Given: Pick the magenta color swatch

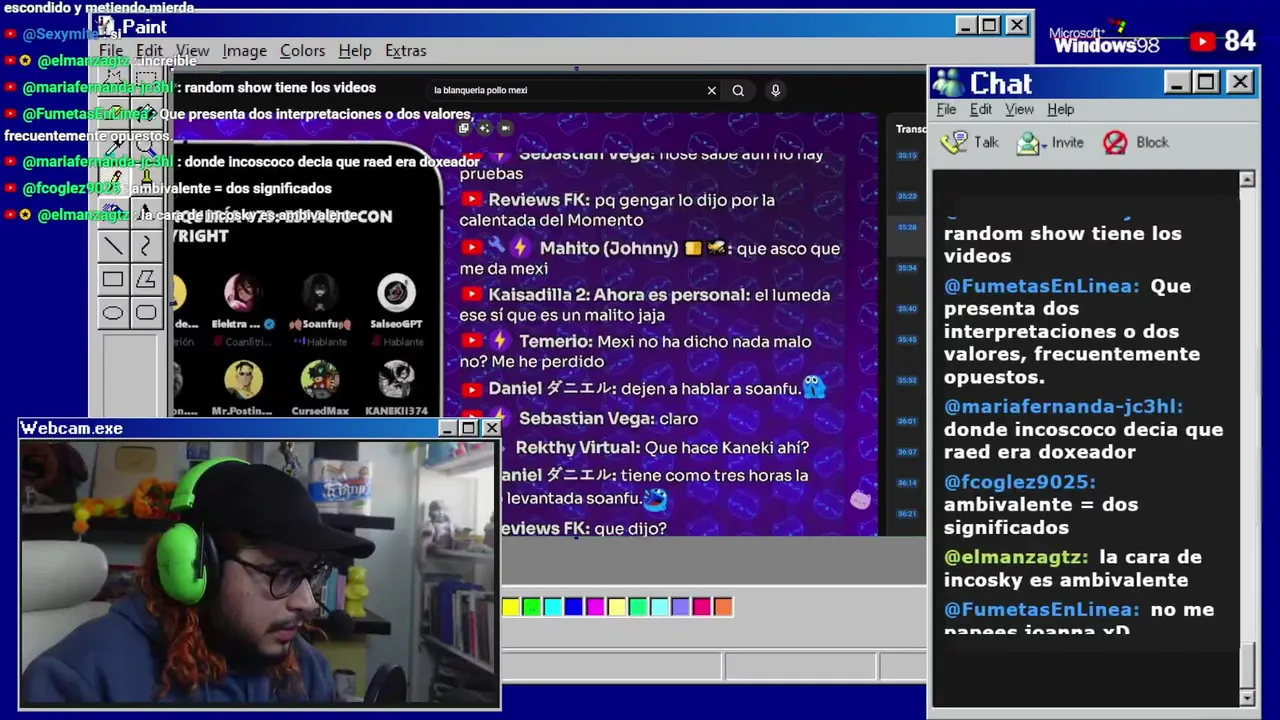Looking at the screenshot, I should 595,606.
